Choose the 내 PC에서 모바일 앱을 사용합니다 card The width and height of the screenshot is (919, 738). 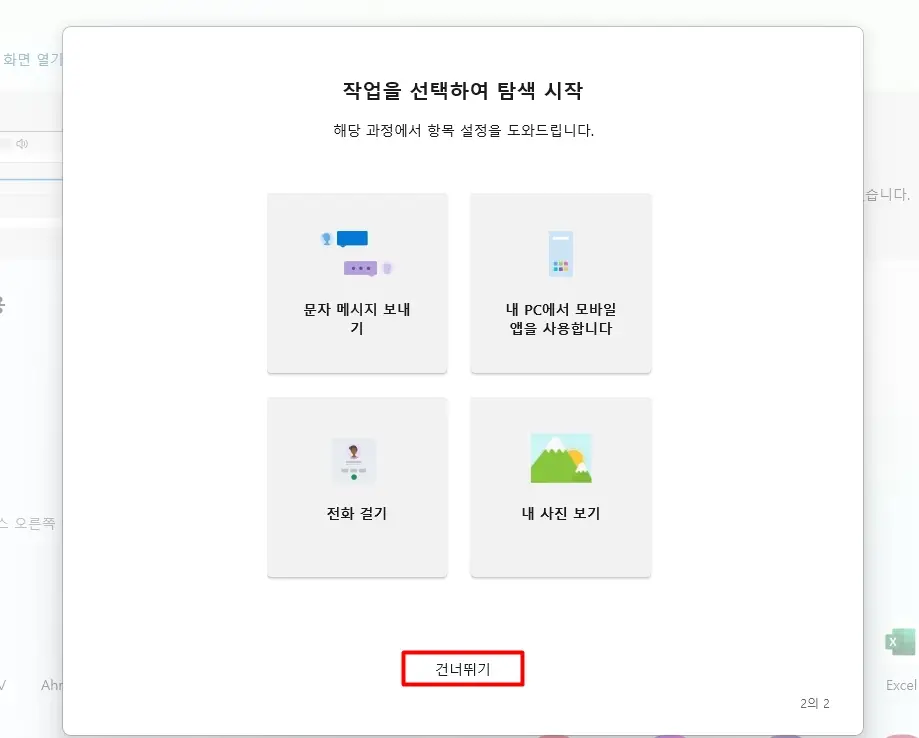coord(560,283)
